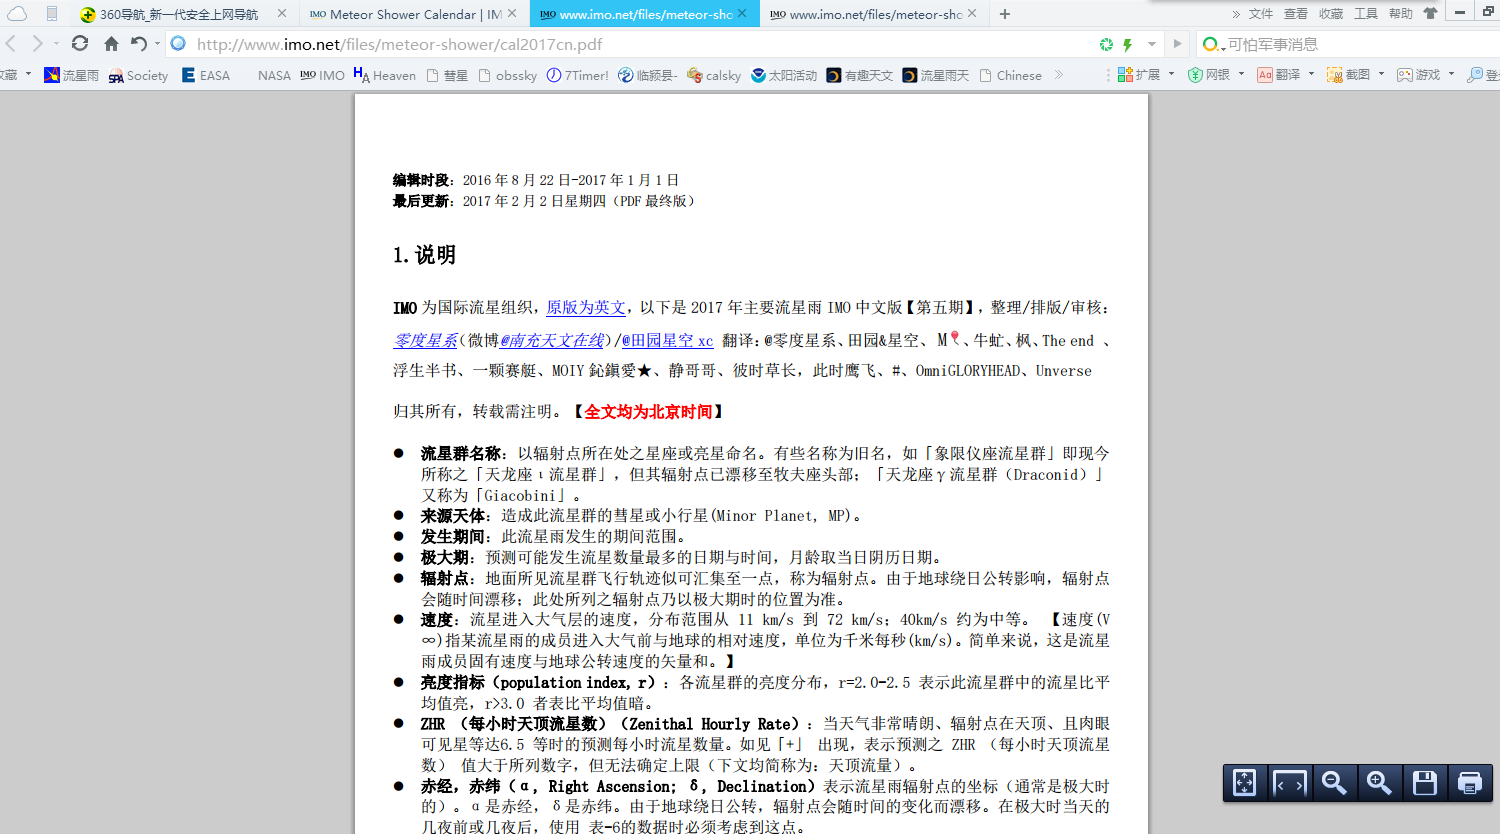Click the 截图 screenshot button
The width and height of the screenshot is (1500, 834).
point(1349,75)
